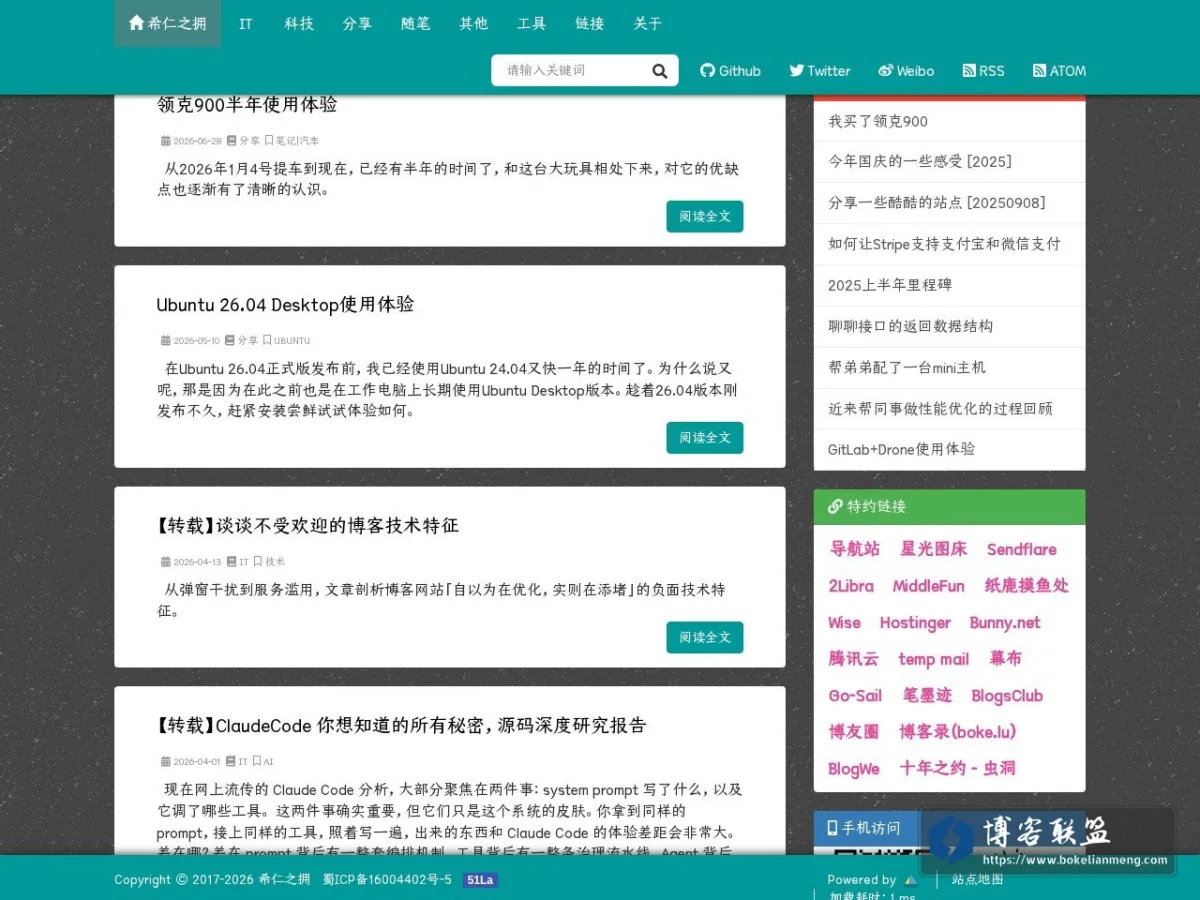Open post title 【转载】谈谈不受欢迎的博客技术特征
1200x900 pixels.
point(307,525)
